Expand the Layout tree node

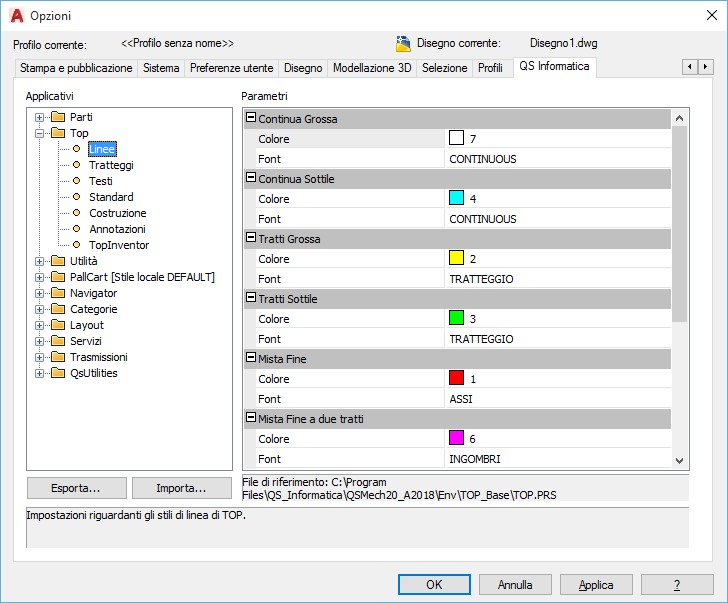point(39,325)
